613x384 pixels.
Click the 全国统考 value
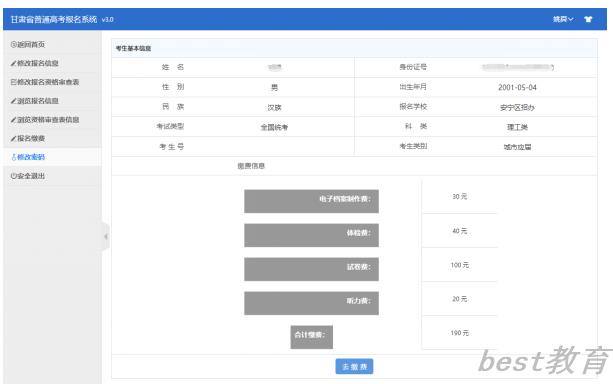tap(274, 127)
